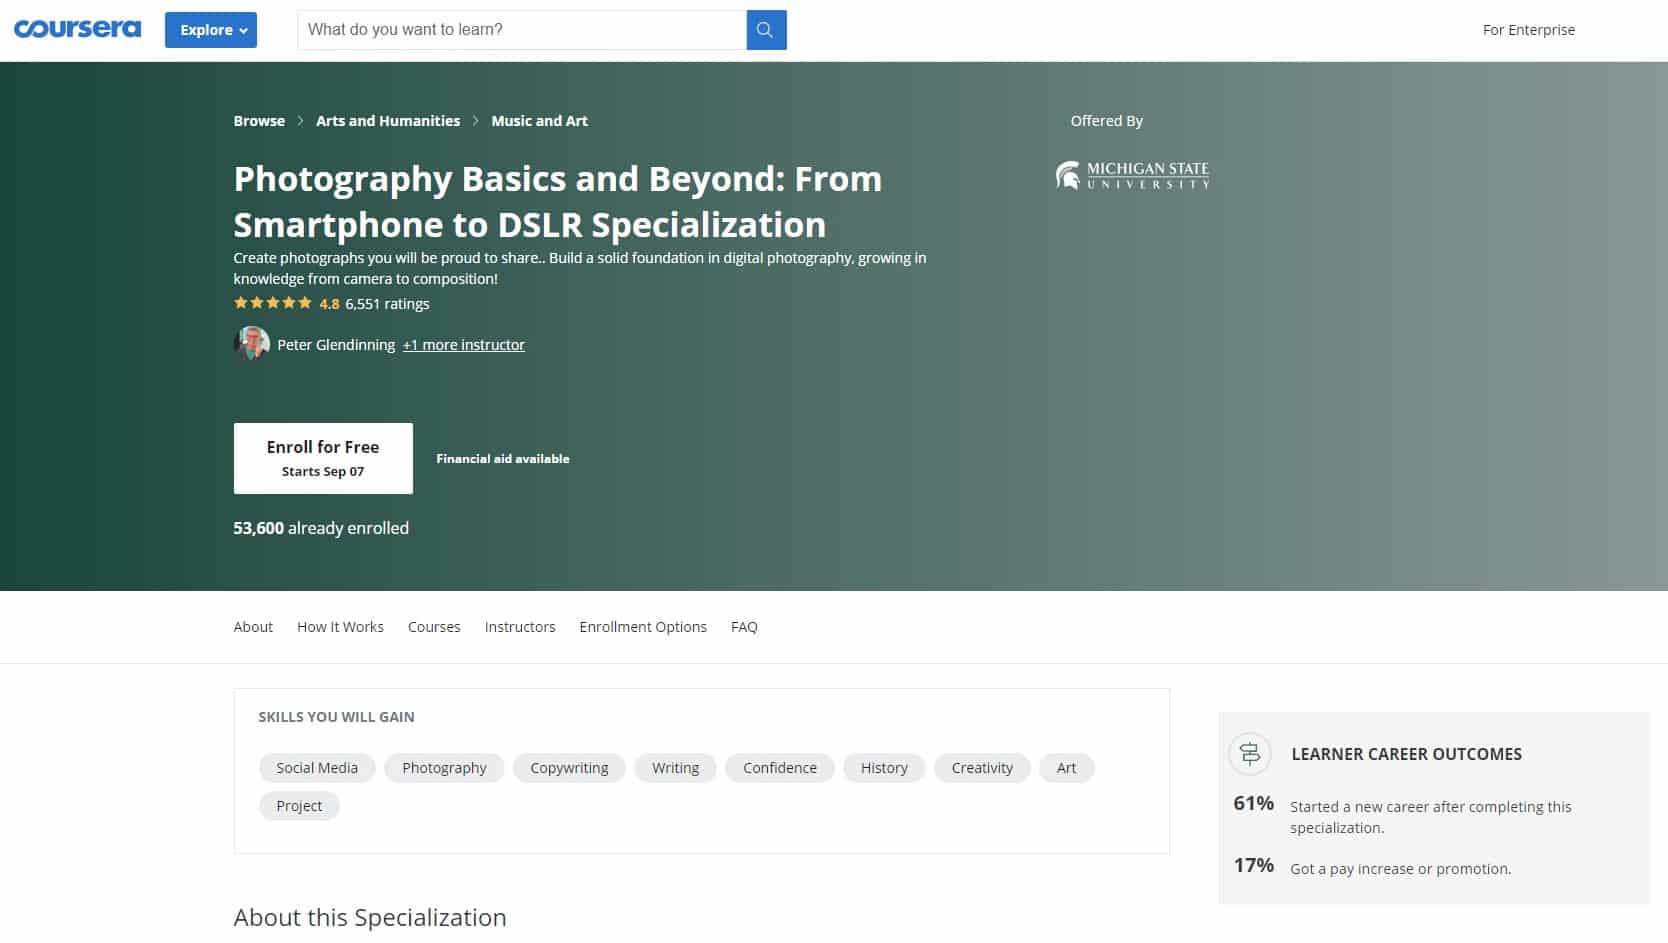Click the career outcomes signpost icon
This screenshot has height=943, width=1668.
point(1250,754)
